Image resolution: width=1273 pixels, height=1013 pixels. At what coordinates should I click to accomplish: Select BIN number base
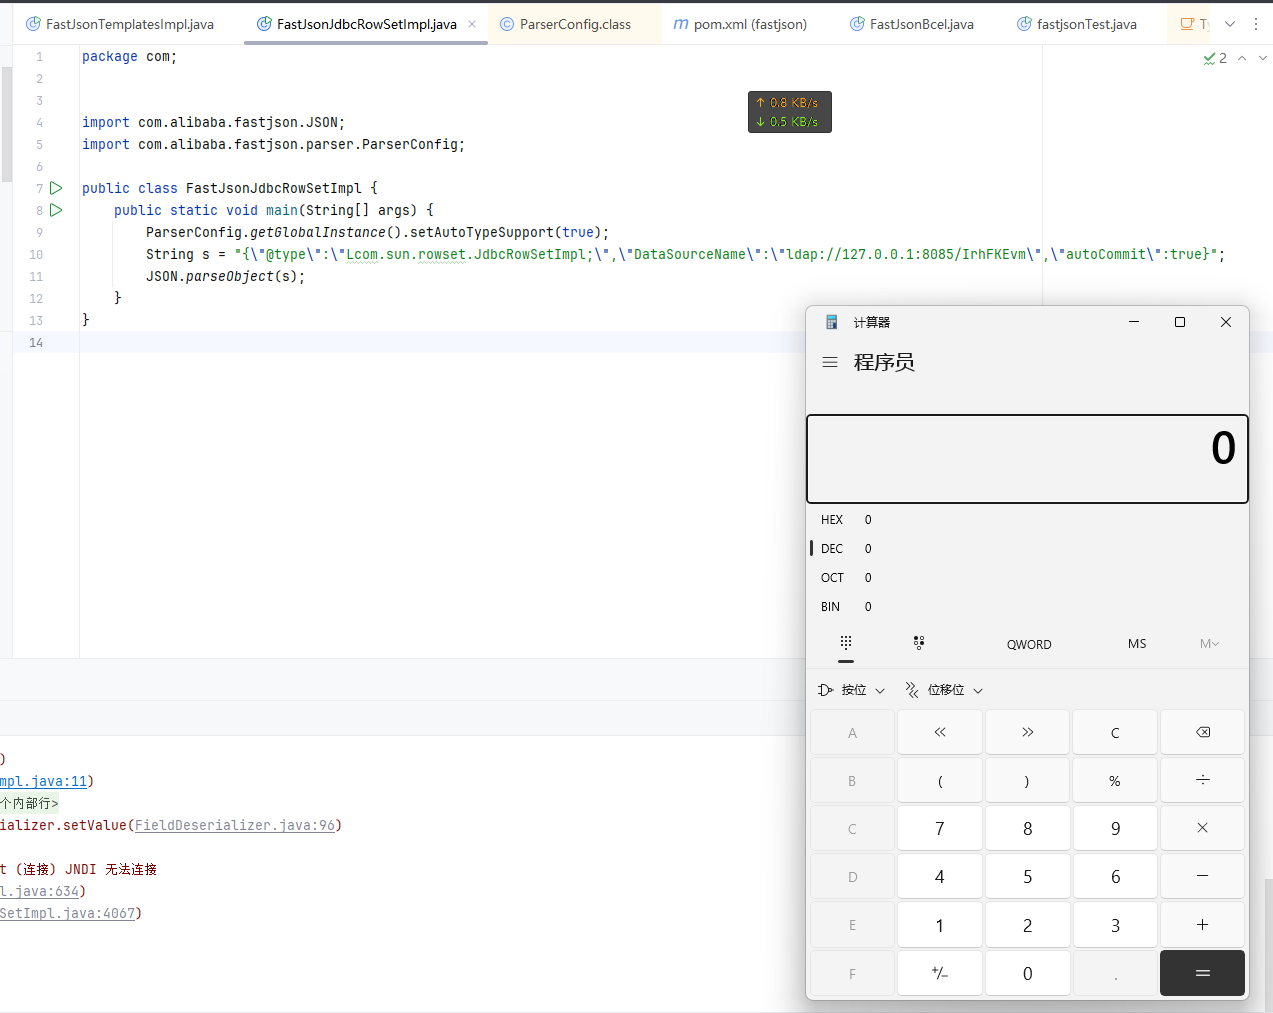point(1027,606)
